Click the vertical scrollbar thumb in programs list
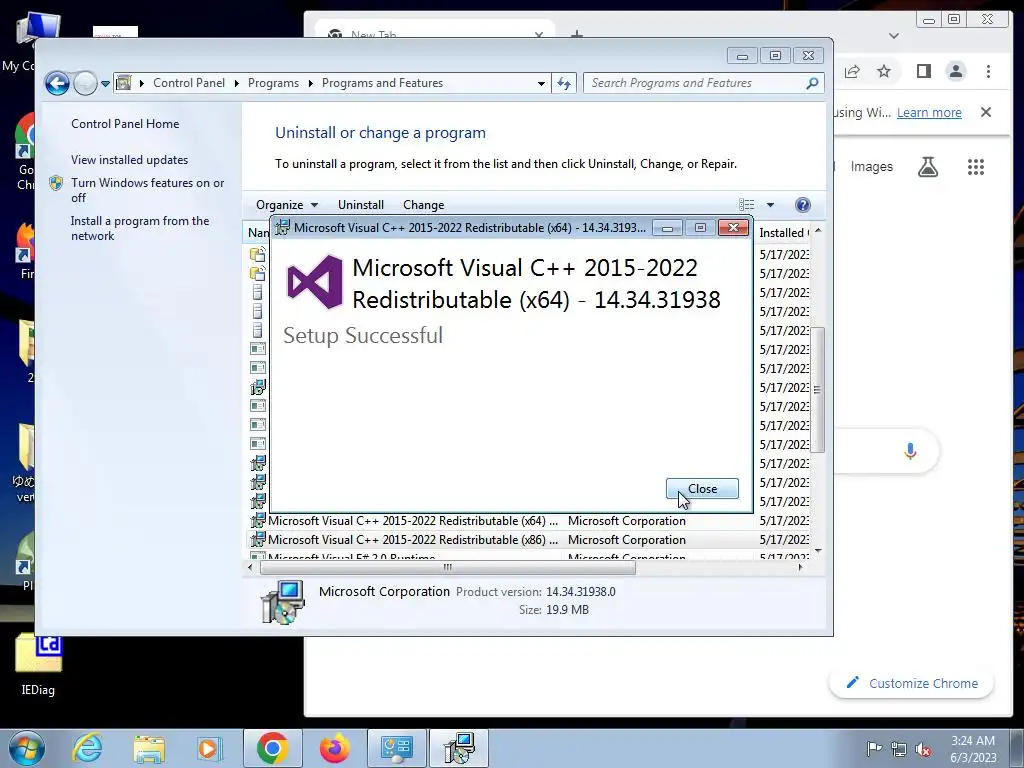 [x=817, y=390]
